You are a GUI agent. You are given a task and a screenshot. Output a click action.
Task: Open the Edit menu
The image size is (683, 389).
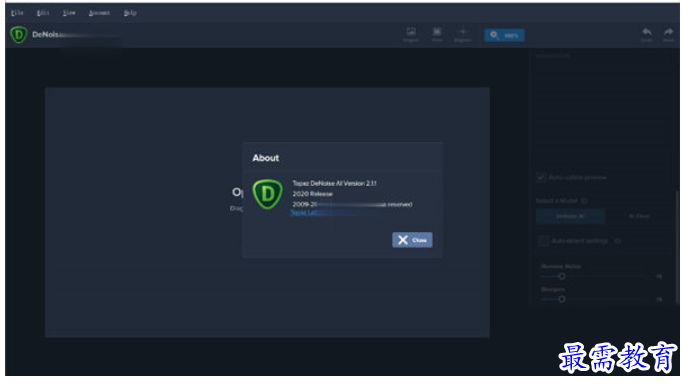coord(43,13)
